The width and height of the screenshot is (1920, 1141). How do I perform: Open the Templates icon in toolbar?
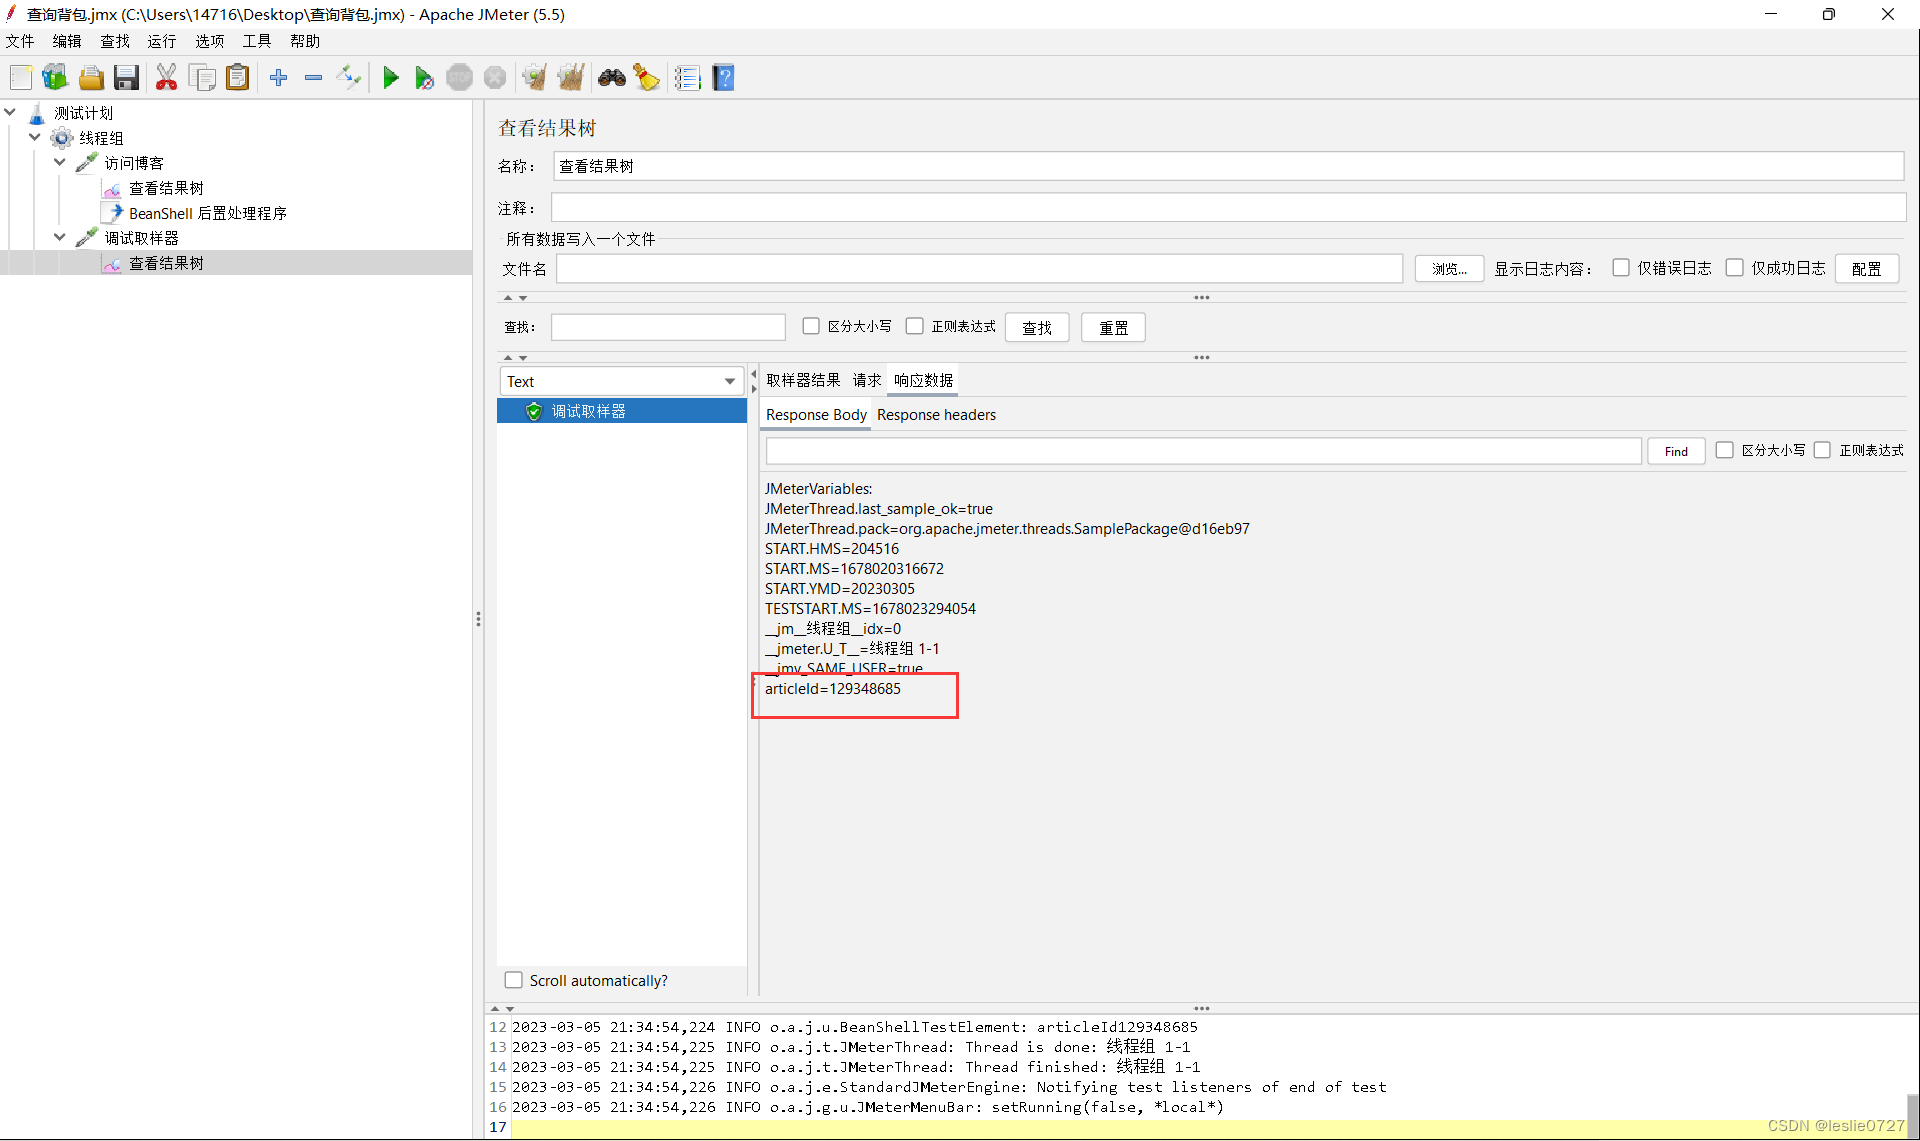pos(55,78)
